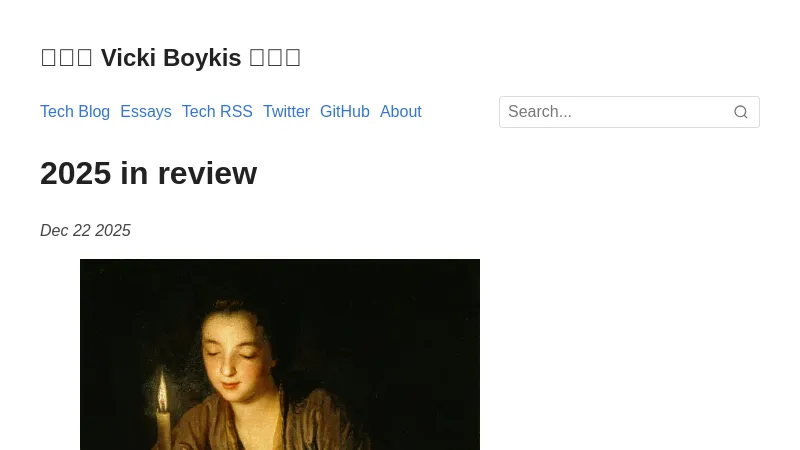Screen dimensions: 800x450
Task: Select the "2025 in review" post heading
Action: (x=148, y=173)
